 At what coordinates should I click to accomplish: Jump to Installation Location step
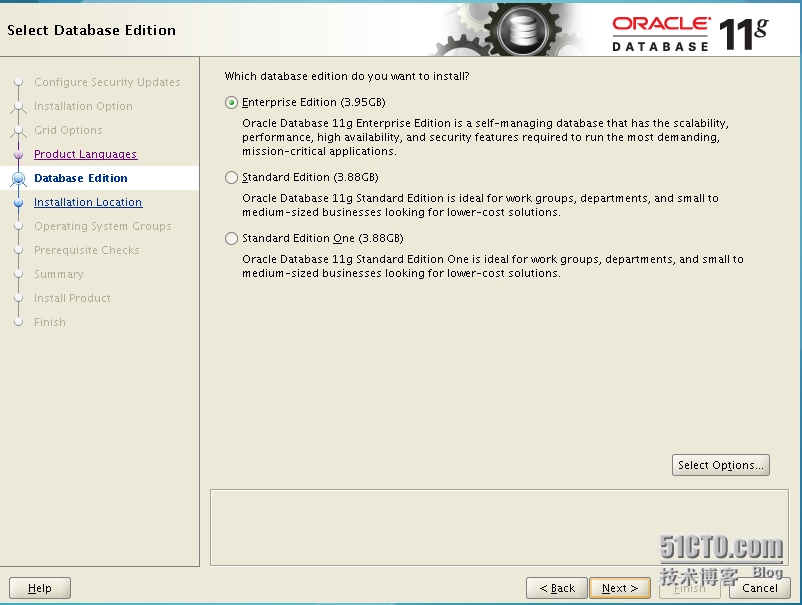[88, 202]
